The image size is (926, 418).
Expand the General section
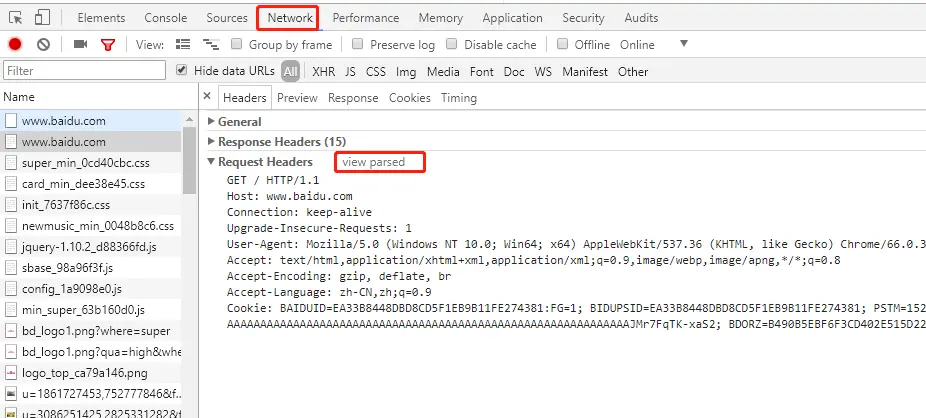(x=211, y=122)
